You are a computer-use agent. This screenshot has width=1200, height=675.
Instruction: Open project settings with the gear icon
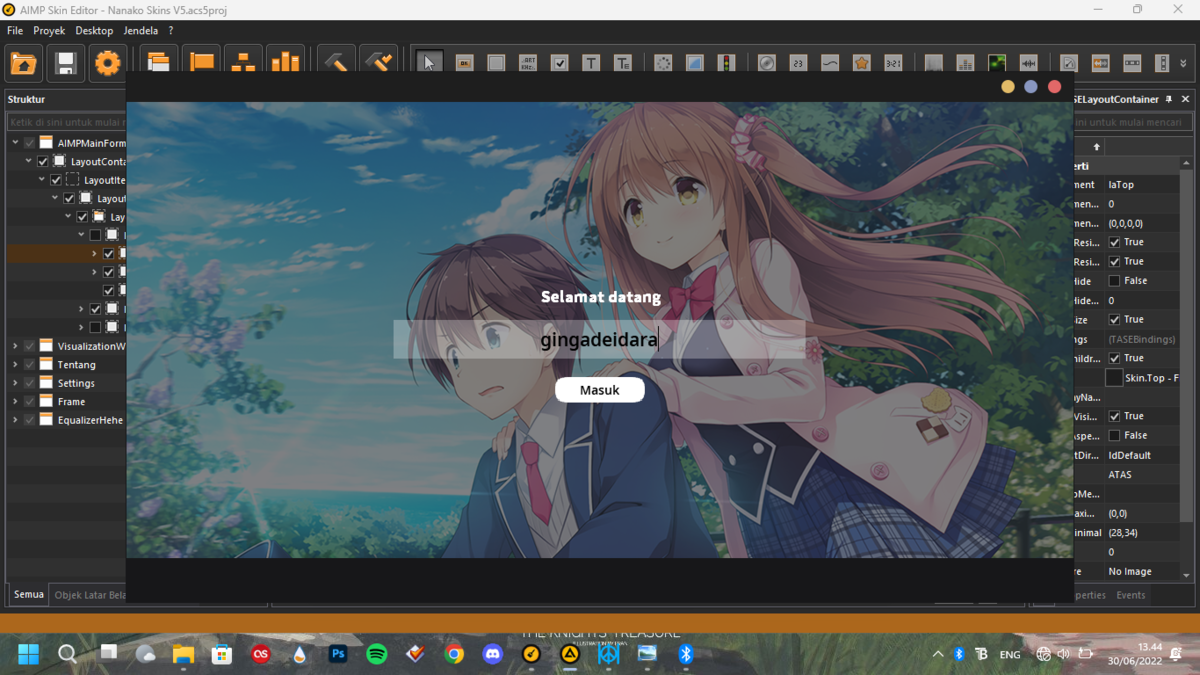(107, 64)
